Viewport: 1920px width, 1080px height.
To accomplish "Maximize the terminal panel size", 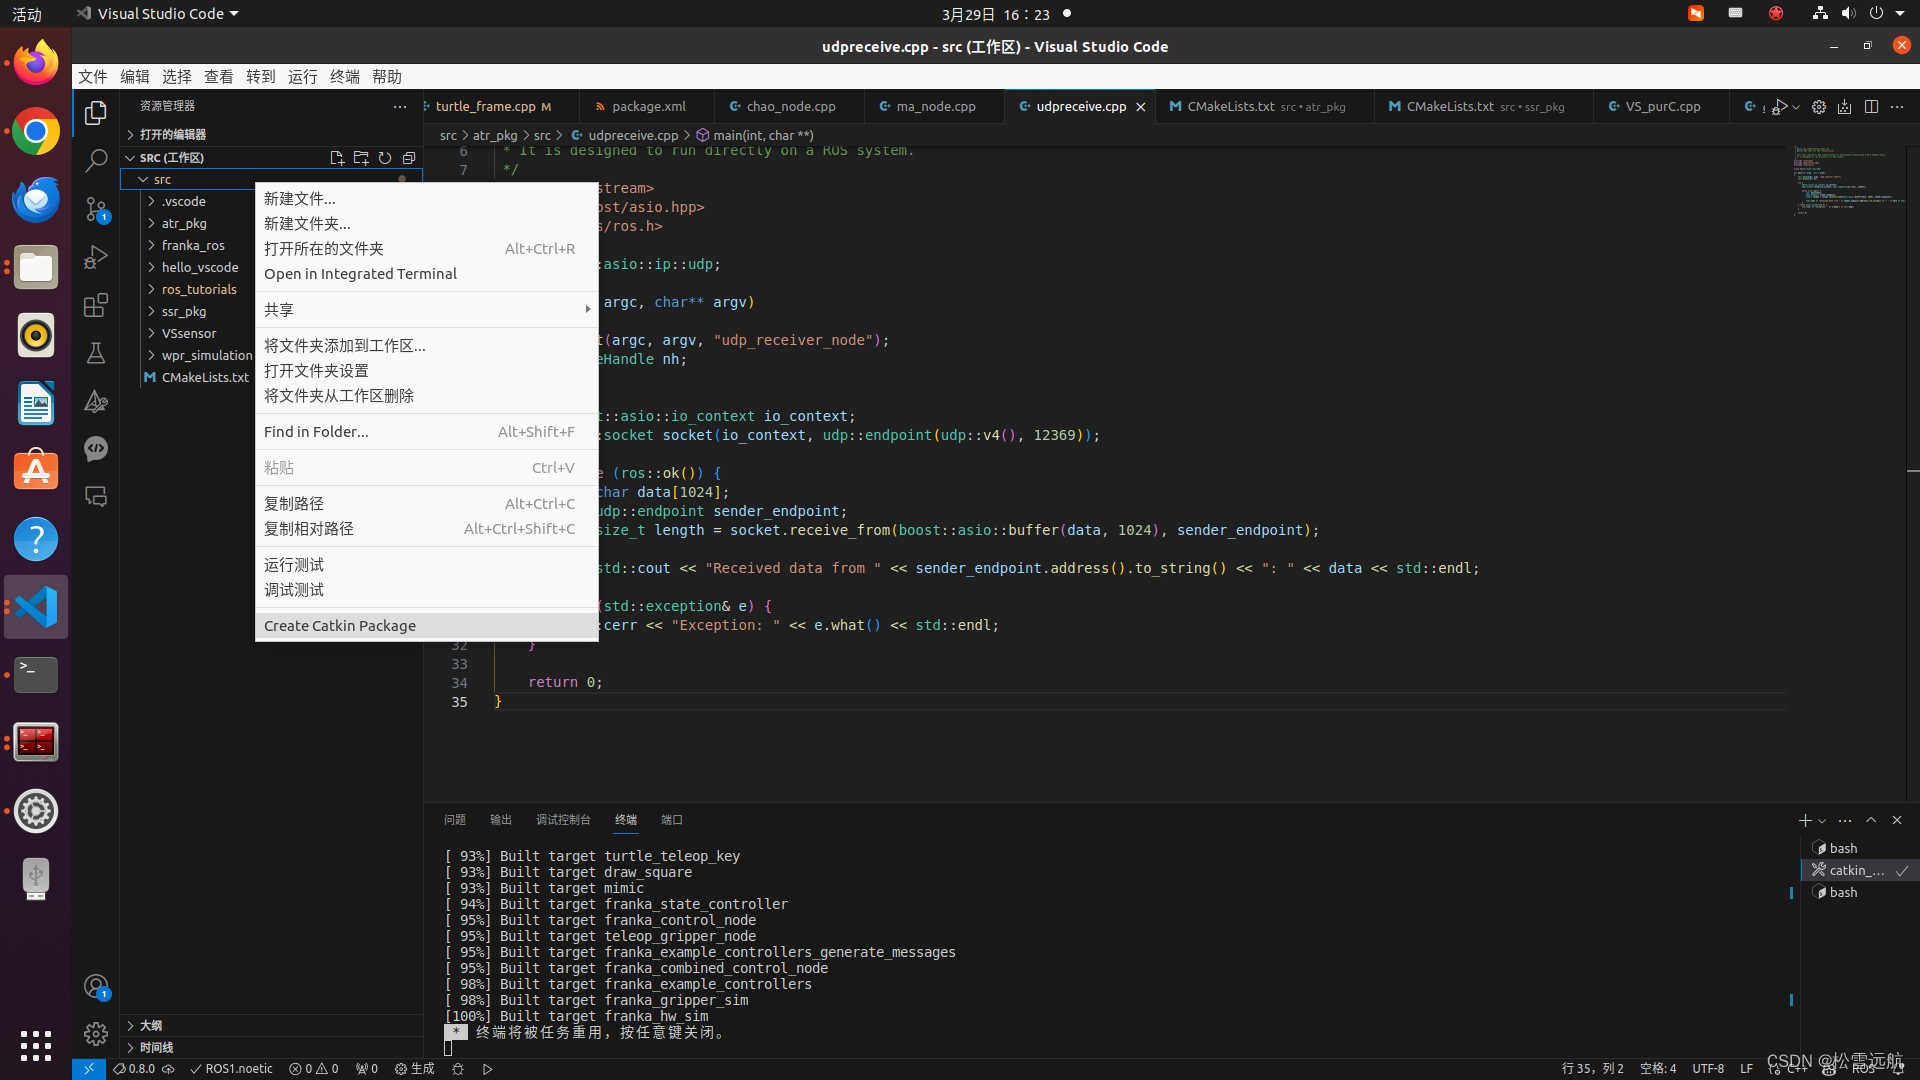I will pos(1871,820).
